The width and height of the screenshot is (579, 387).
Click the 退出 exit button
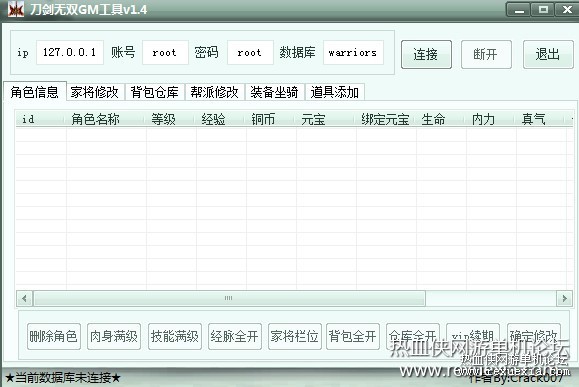coord(548,54)
